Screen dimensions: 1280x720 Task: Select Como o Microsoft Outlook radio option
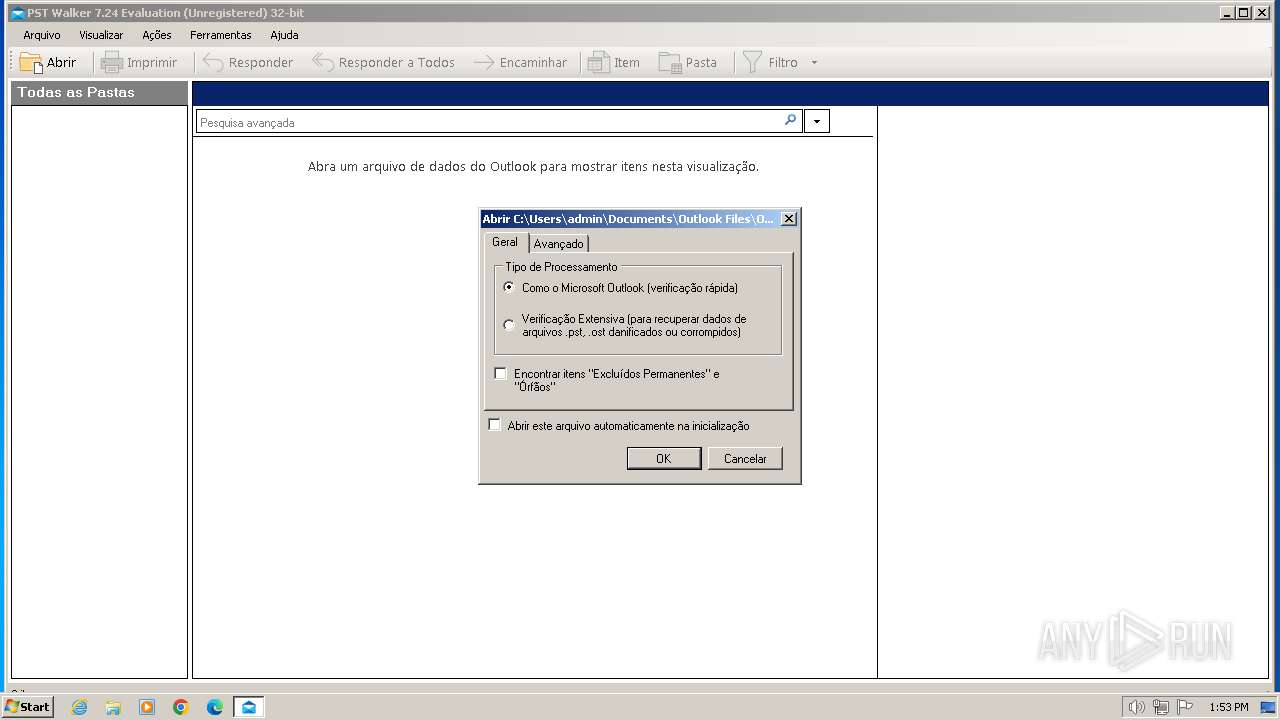tap(509, 287)
